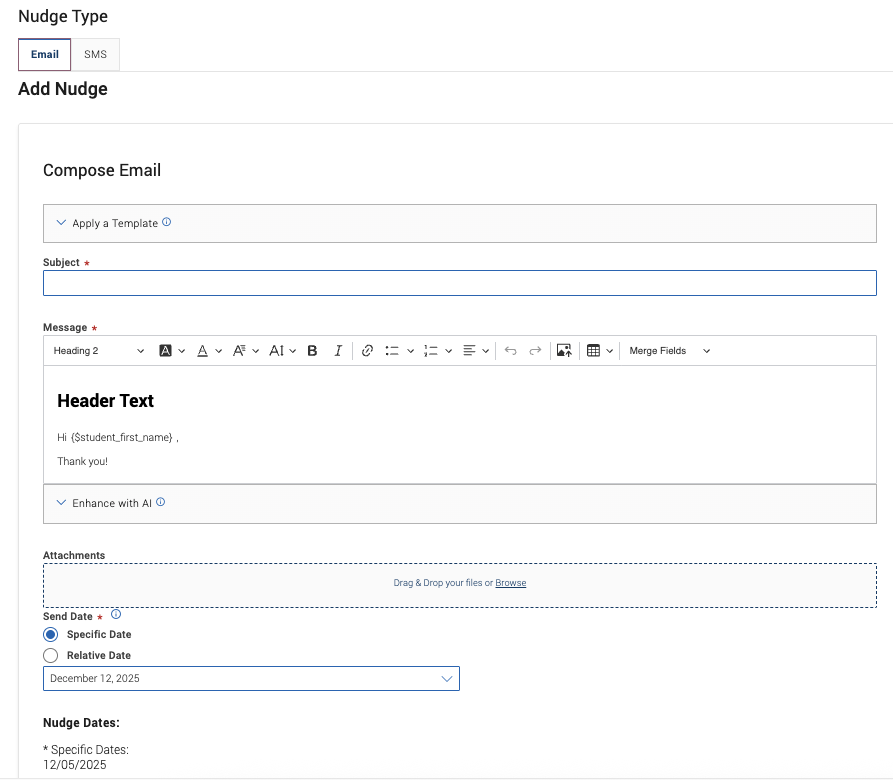Viewport: 893px width, 780px height.
Task: Open the Merge Fields dropdown
Action: (669, 351)
